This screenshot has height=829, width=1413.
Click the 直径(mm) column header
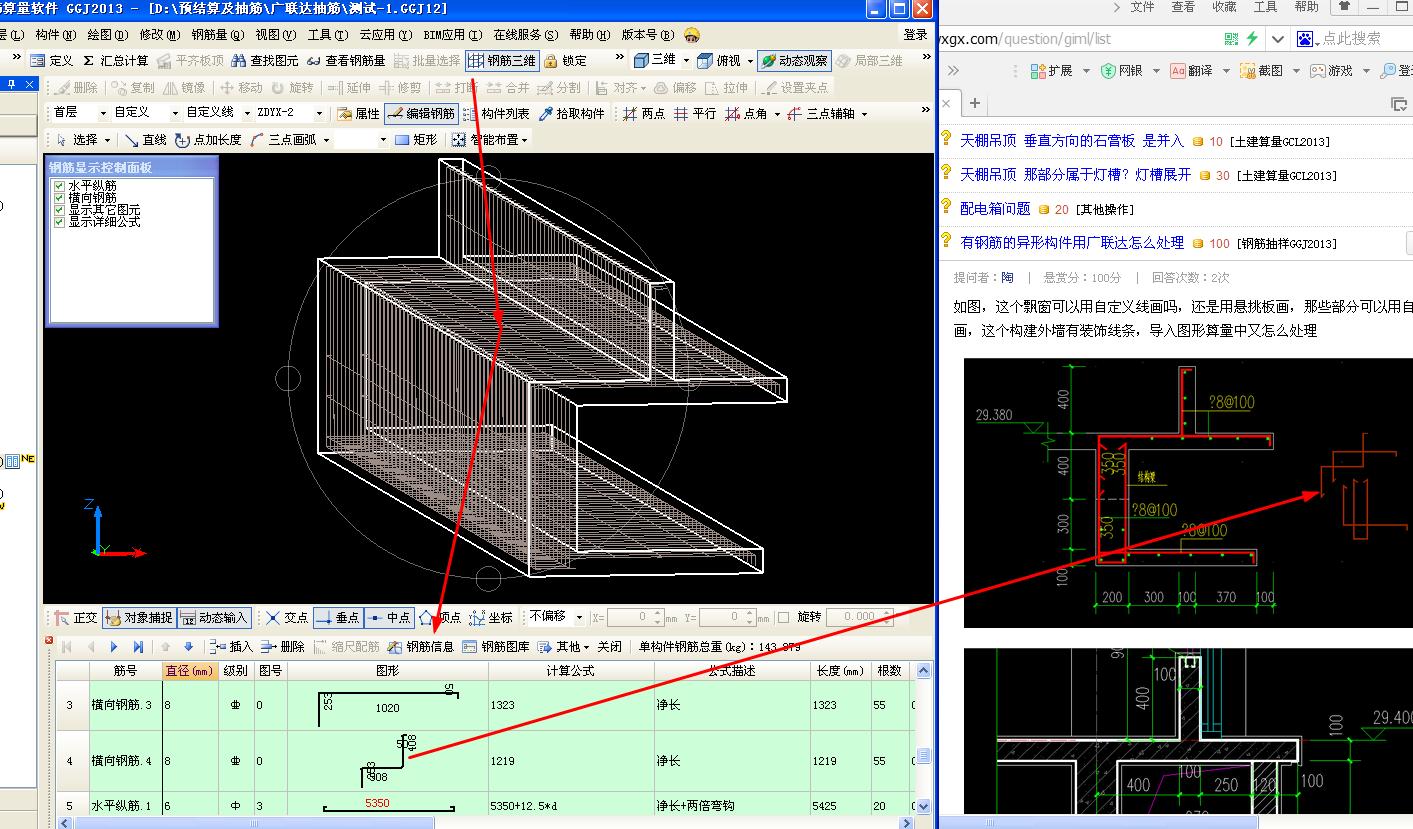(189, 670)
